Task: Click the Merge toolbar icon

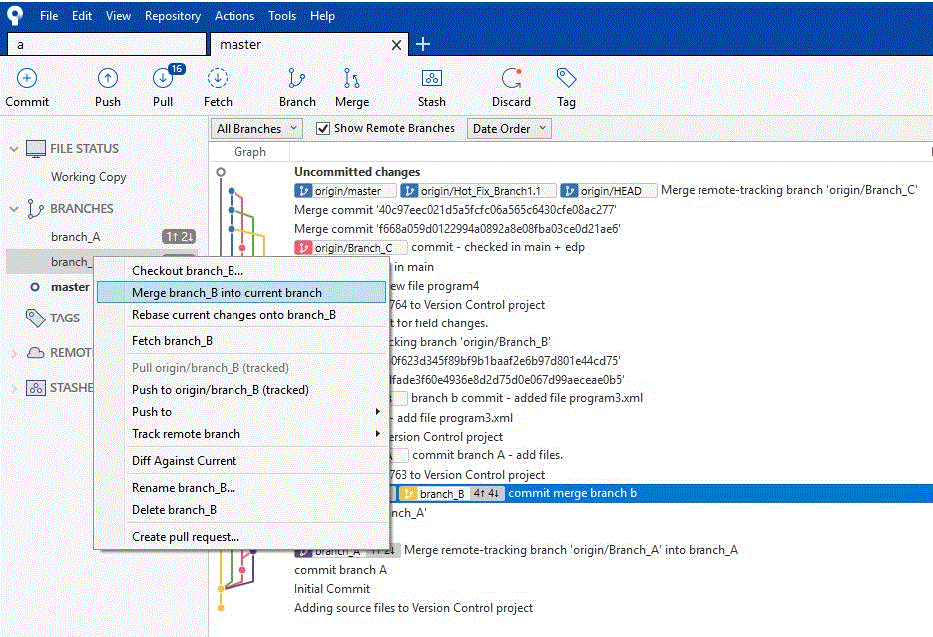Action: coord(352,78)
